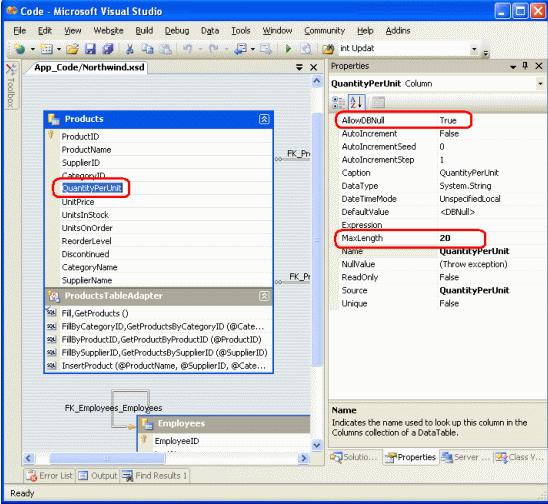The width and height of the screenshot is (548, 504).
Task: Select Alphabetical sort icon in Properties
Action: tap(357, 102)
